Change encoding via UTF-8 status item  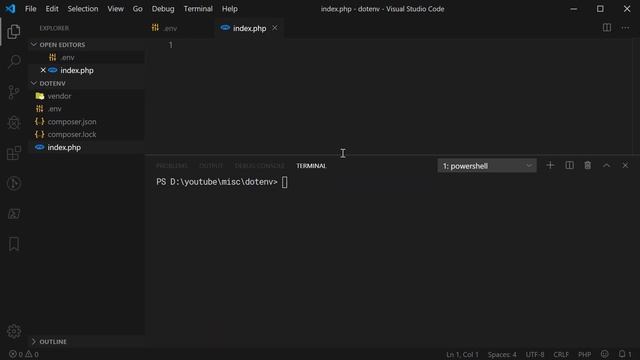(x=535, y=354)
